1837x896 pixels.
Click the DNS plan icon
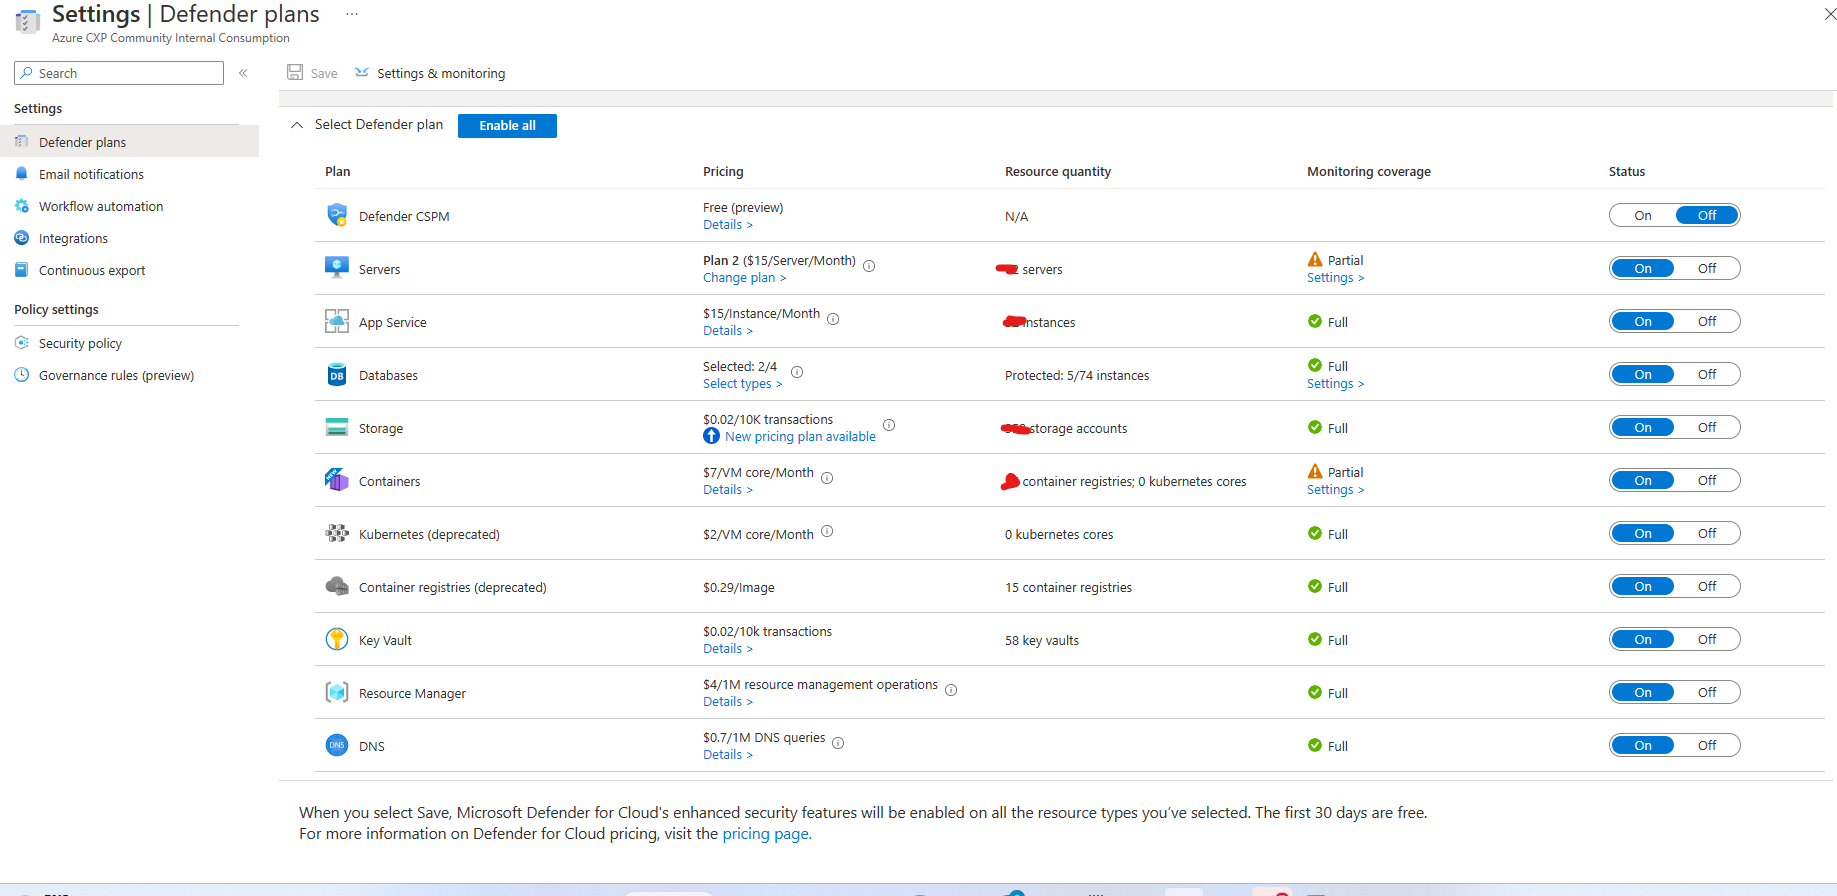click(x=337, y=745)
